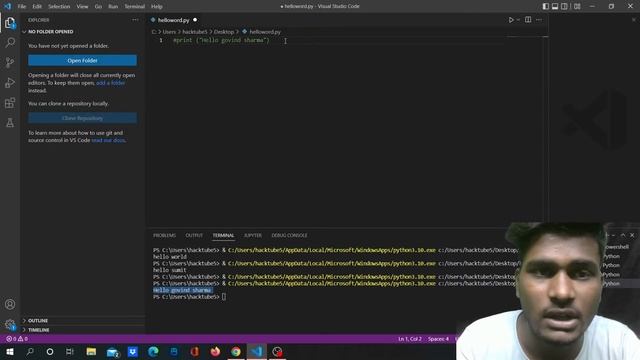Viewport: 640px width, 360px height.
Task: Click the Open Folder button
Action: tap(82, 60)
